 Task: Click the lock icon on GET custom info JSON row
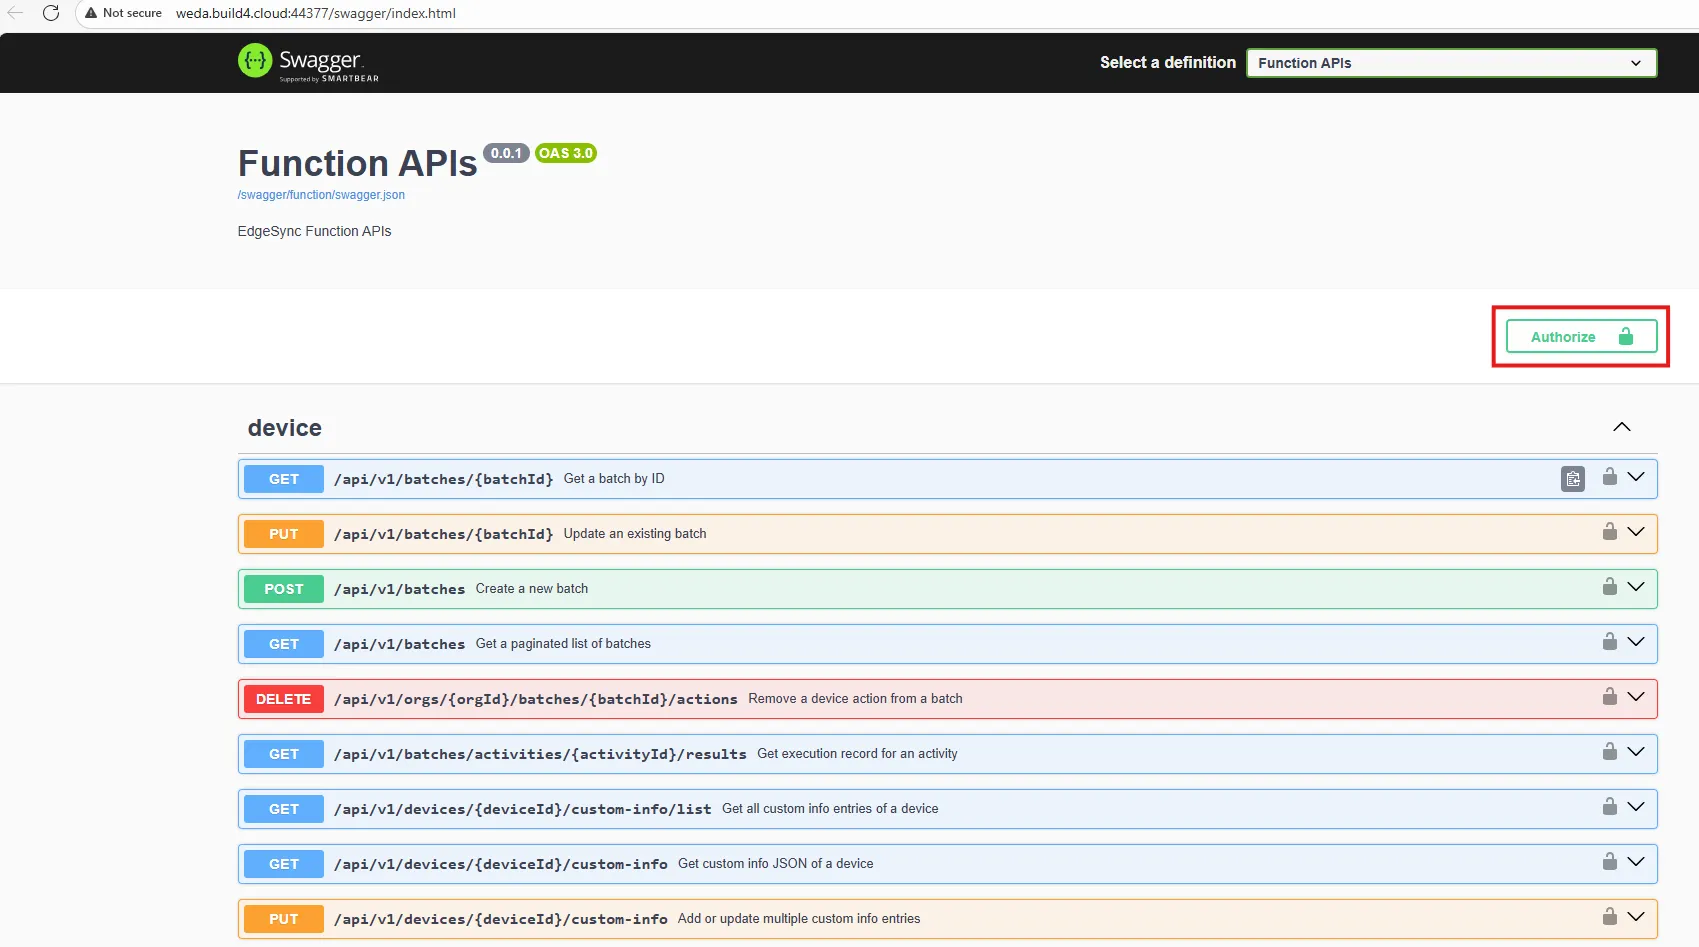pyautogui.click(x=1609, y=862)
